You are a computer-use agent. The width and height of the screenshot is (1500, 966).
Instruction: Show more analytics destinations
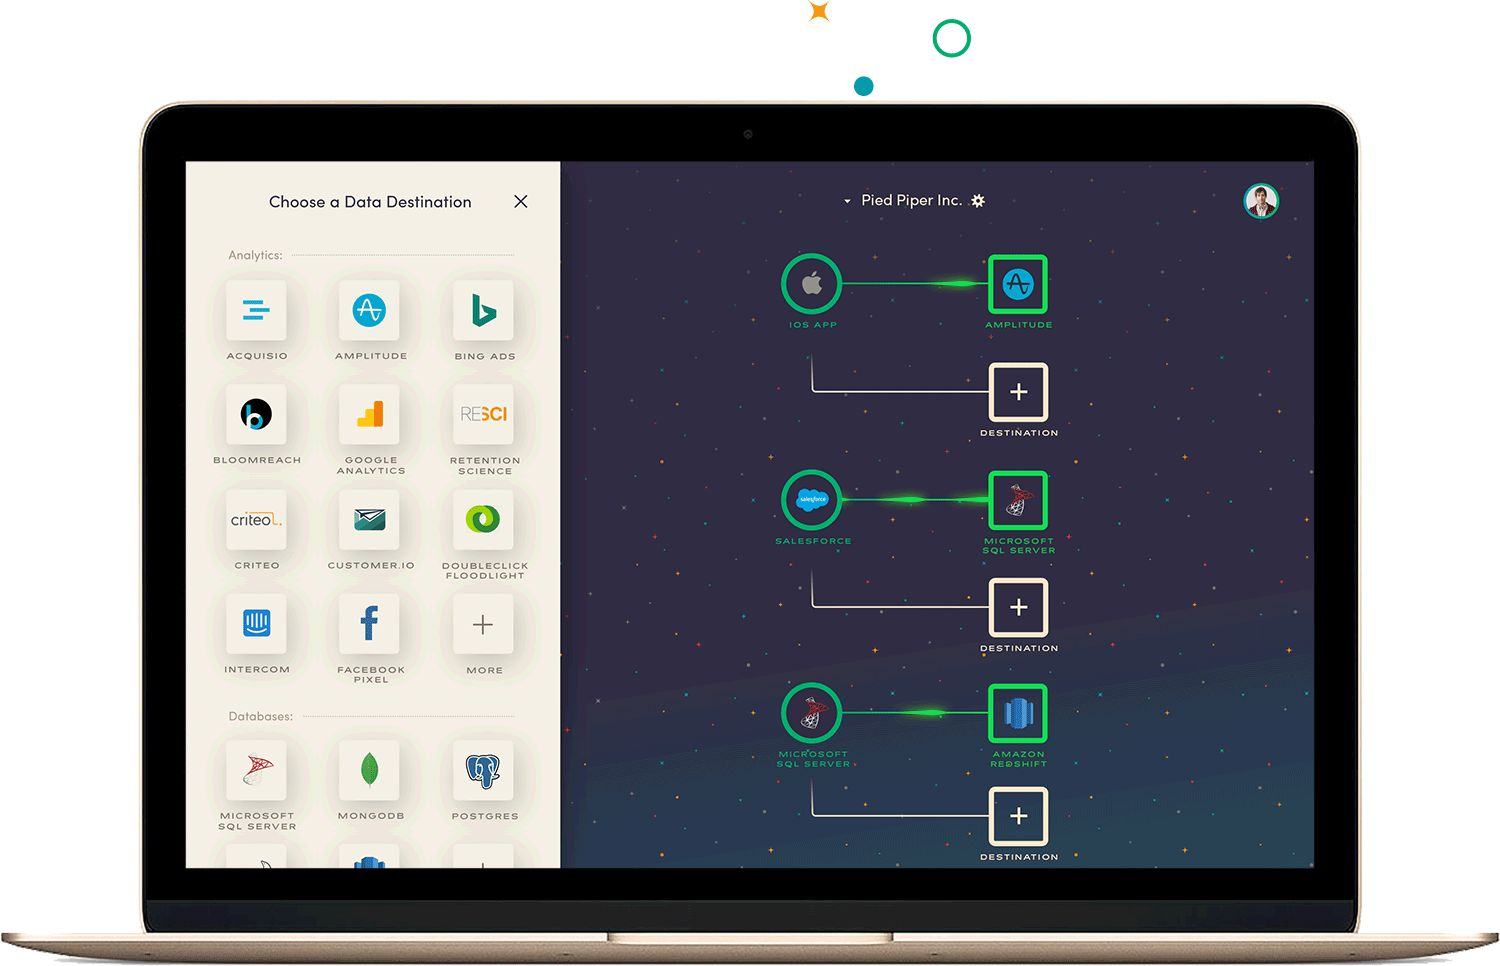pyautogui.click(x=484, y=625)
